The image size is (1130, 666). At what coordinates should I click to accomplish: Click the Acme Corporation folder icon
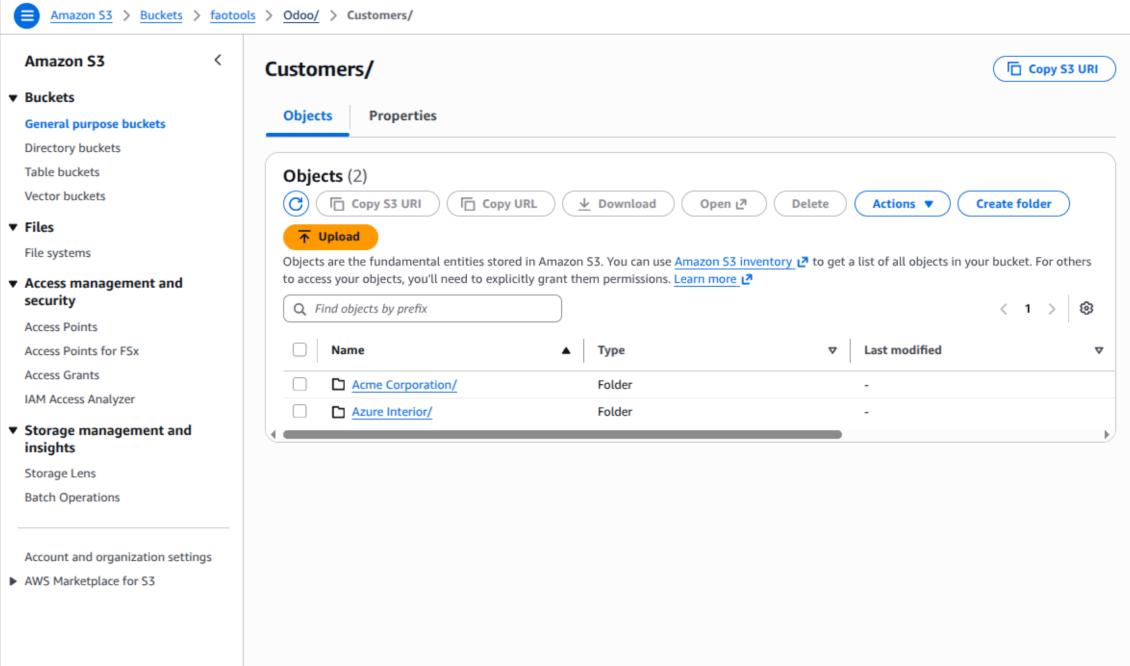click(338, 384)
